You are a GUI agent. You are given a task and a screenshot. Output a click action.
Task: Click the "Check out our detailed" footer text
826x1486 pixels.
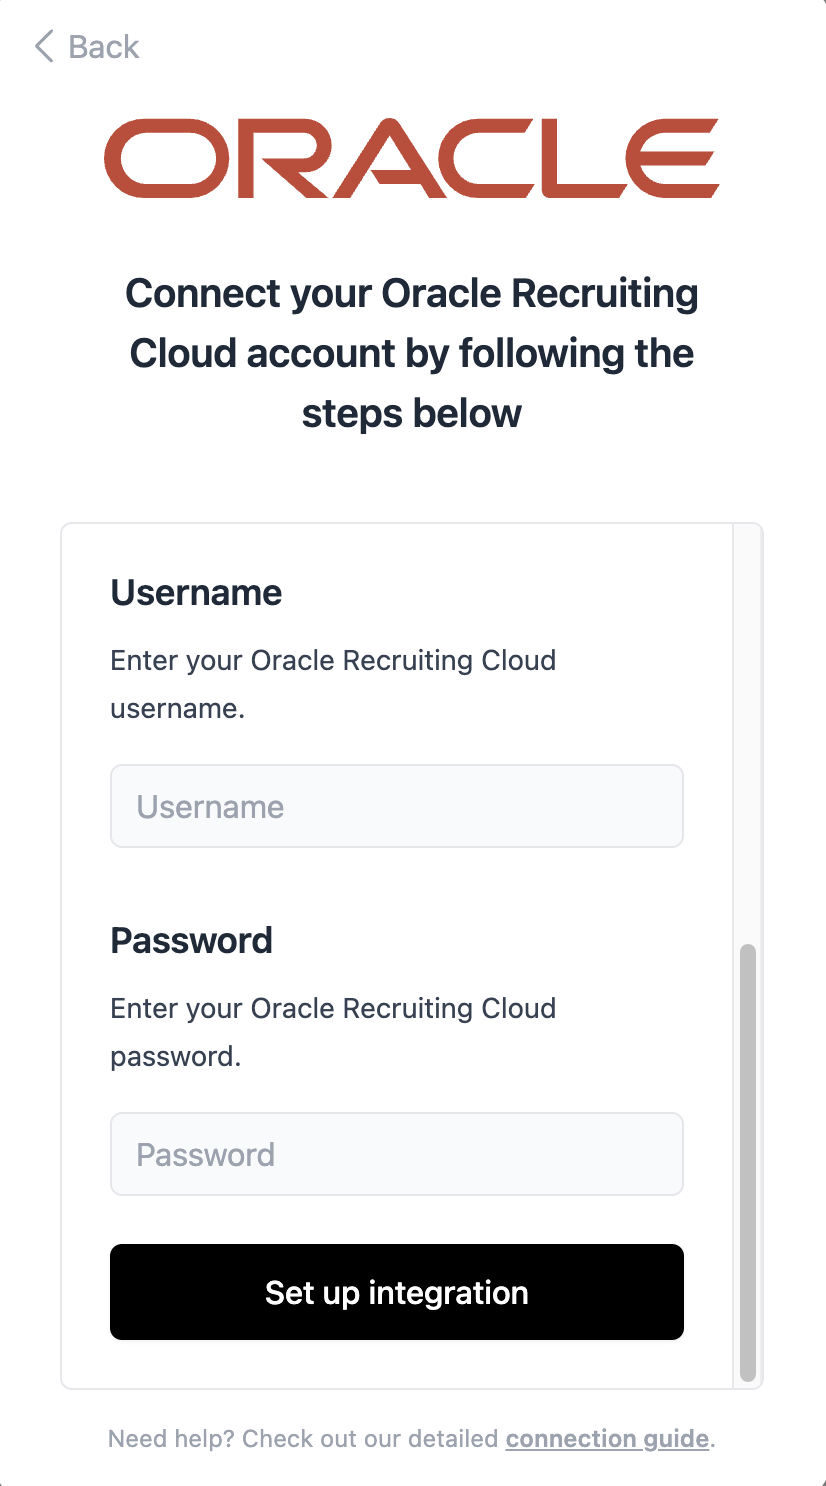370,1439
